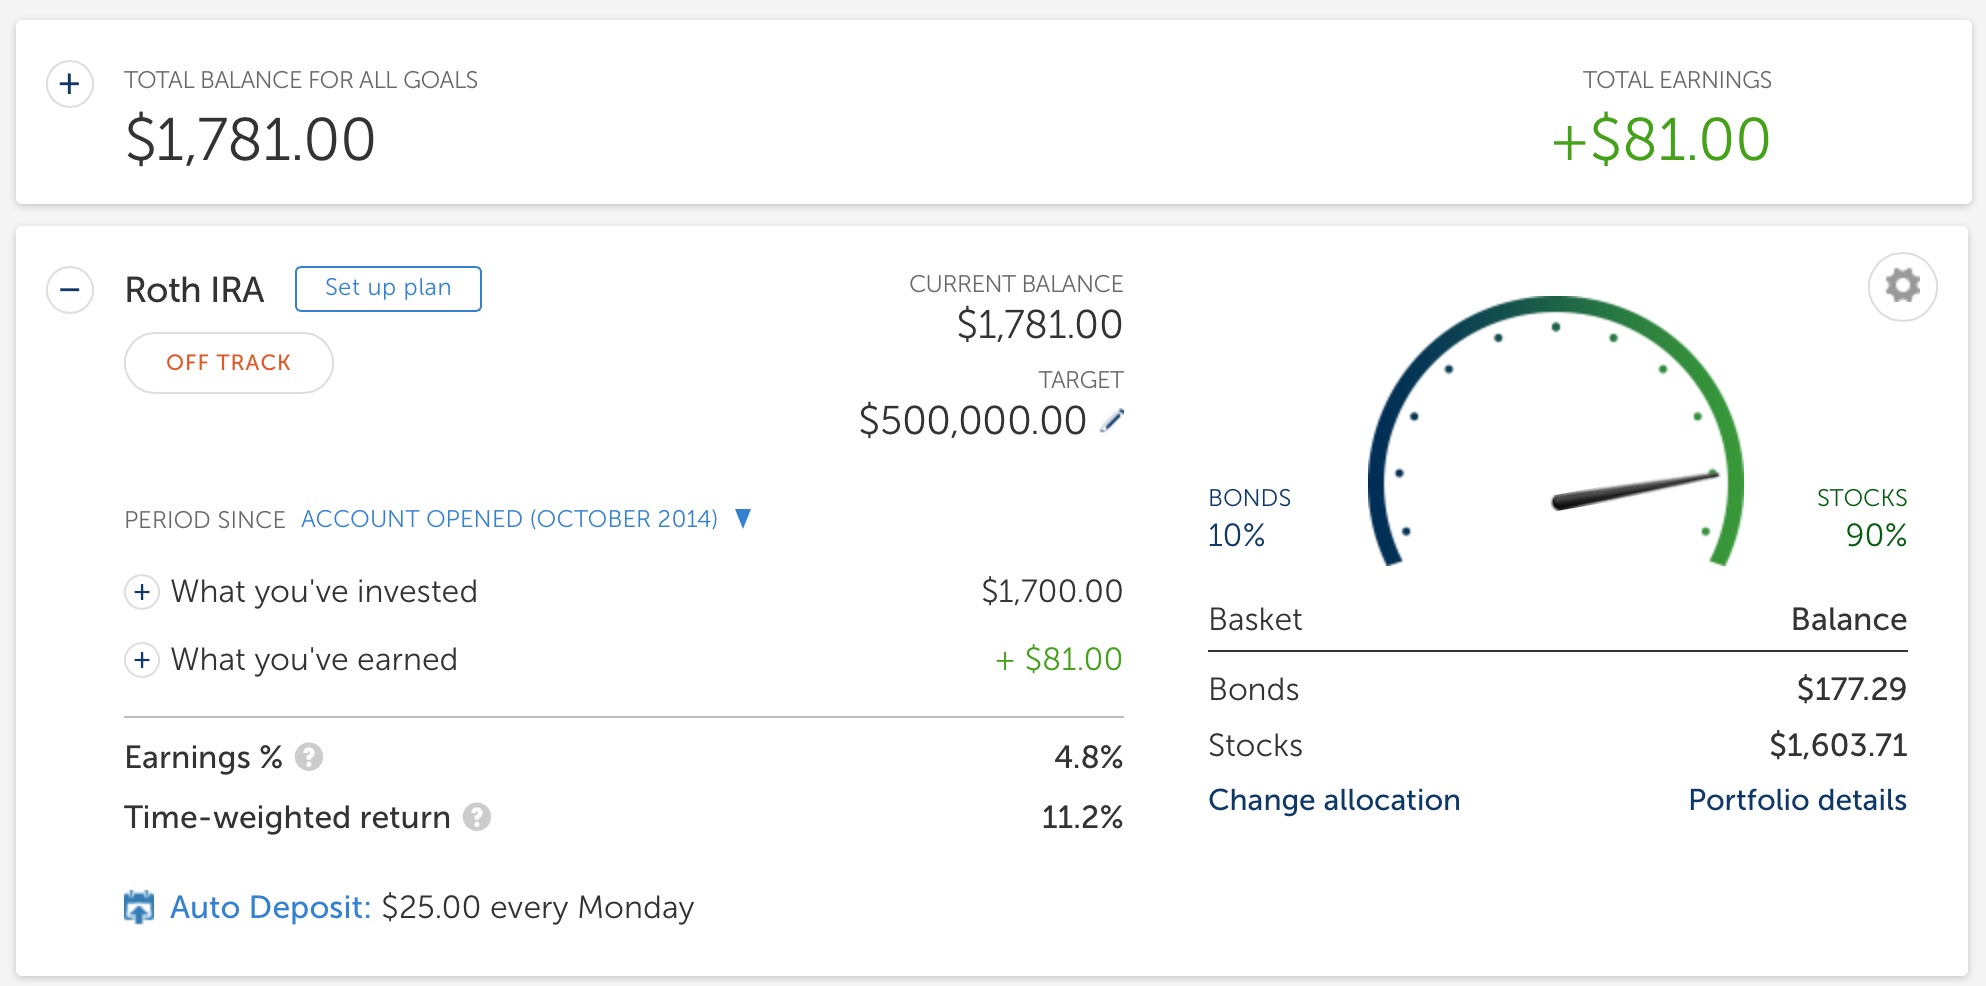Expand the Total Balance for All Goals
Screen dimensions: 1986x986
pyautogui.click(x=70, y=84)
